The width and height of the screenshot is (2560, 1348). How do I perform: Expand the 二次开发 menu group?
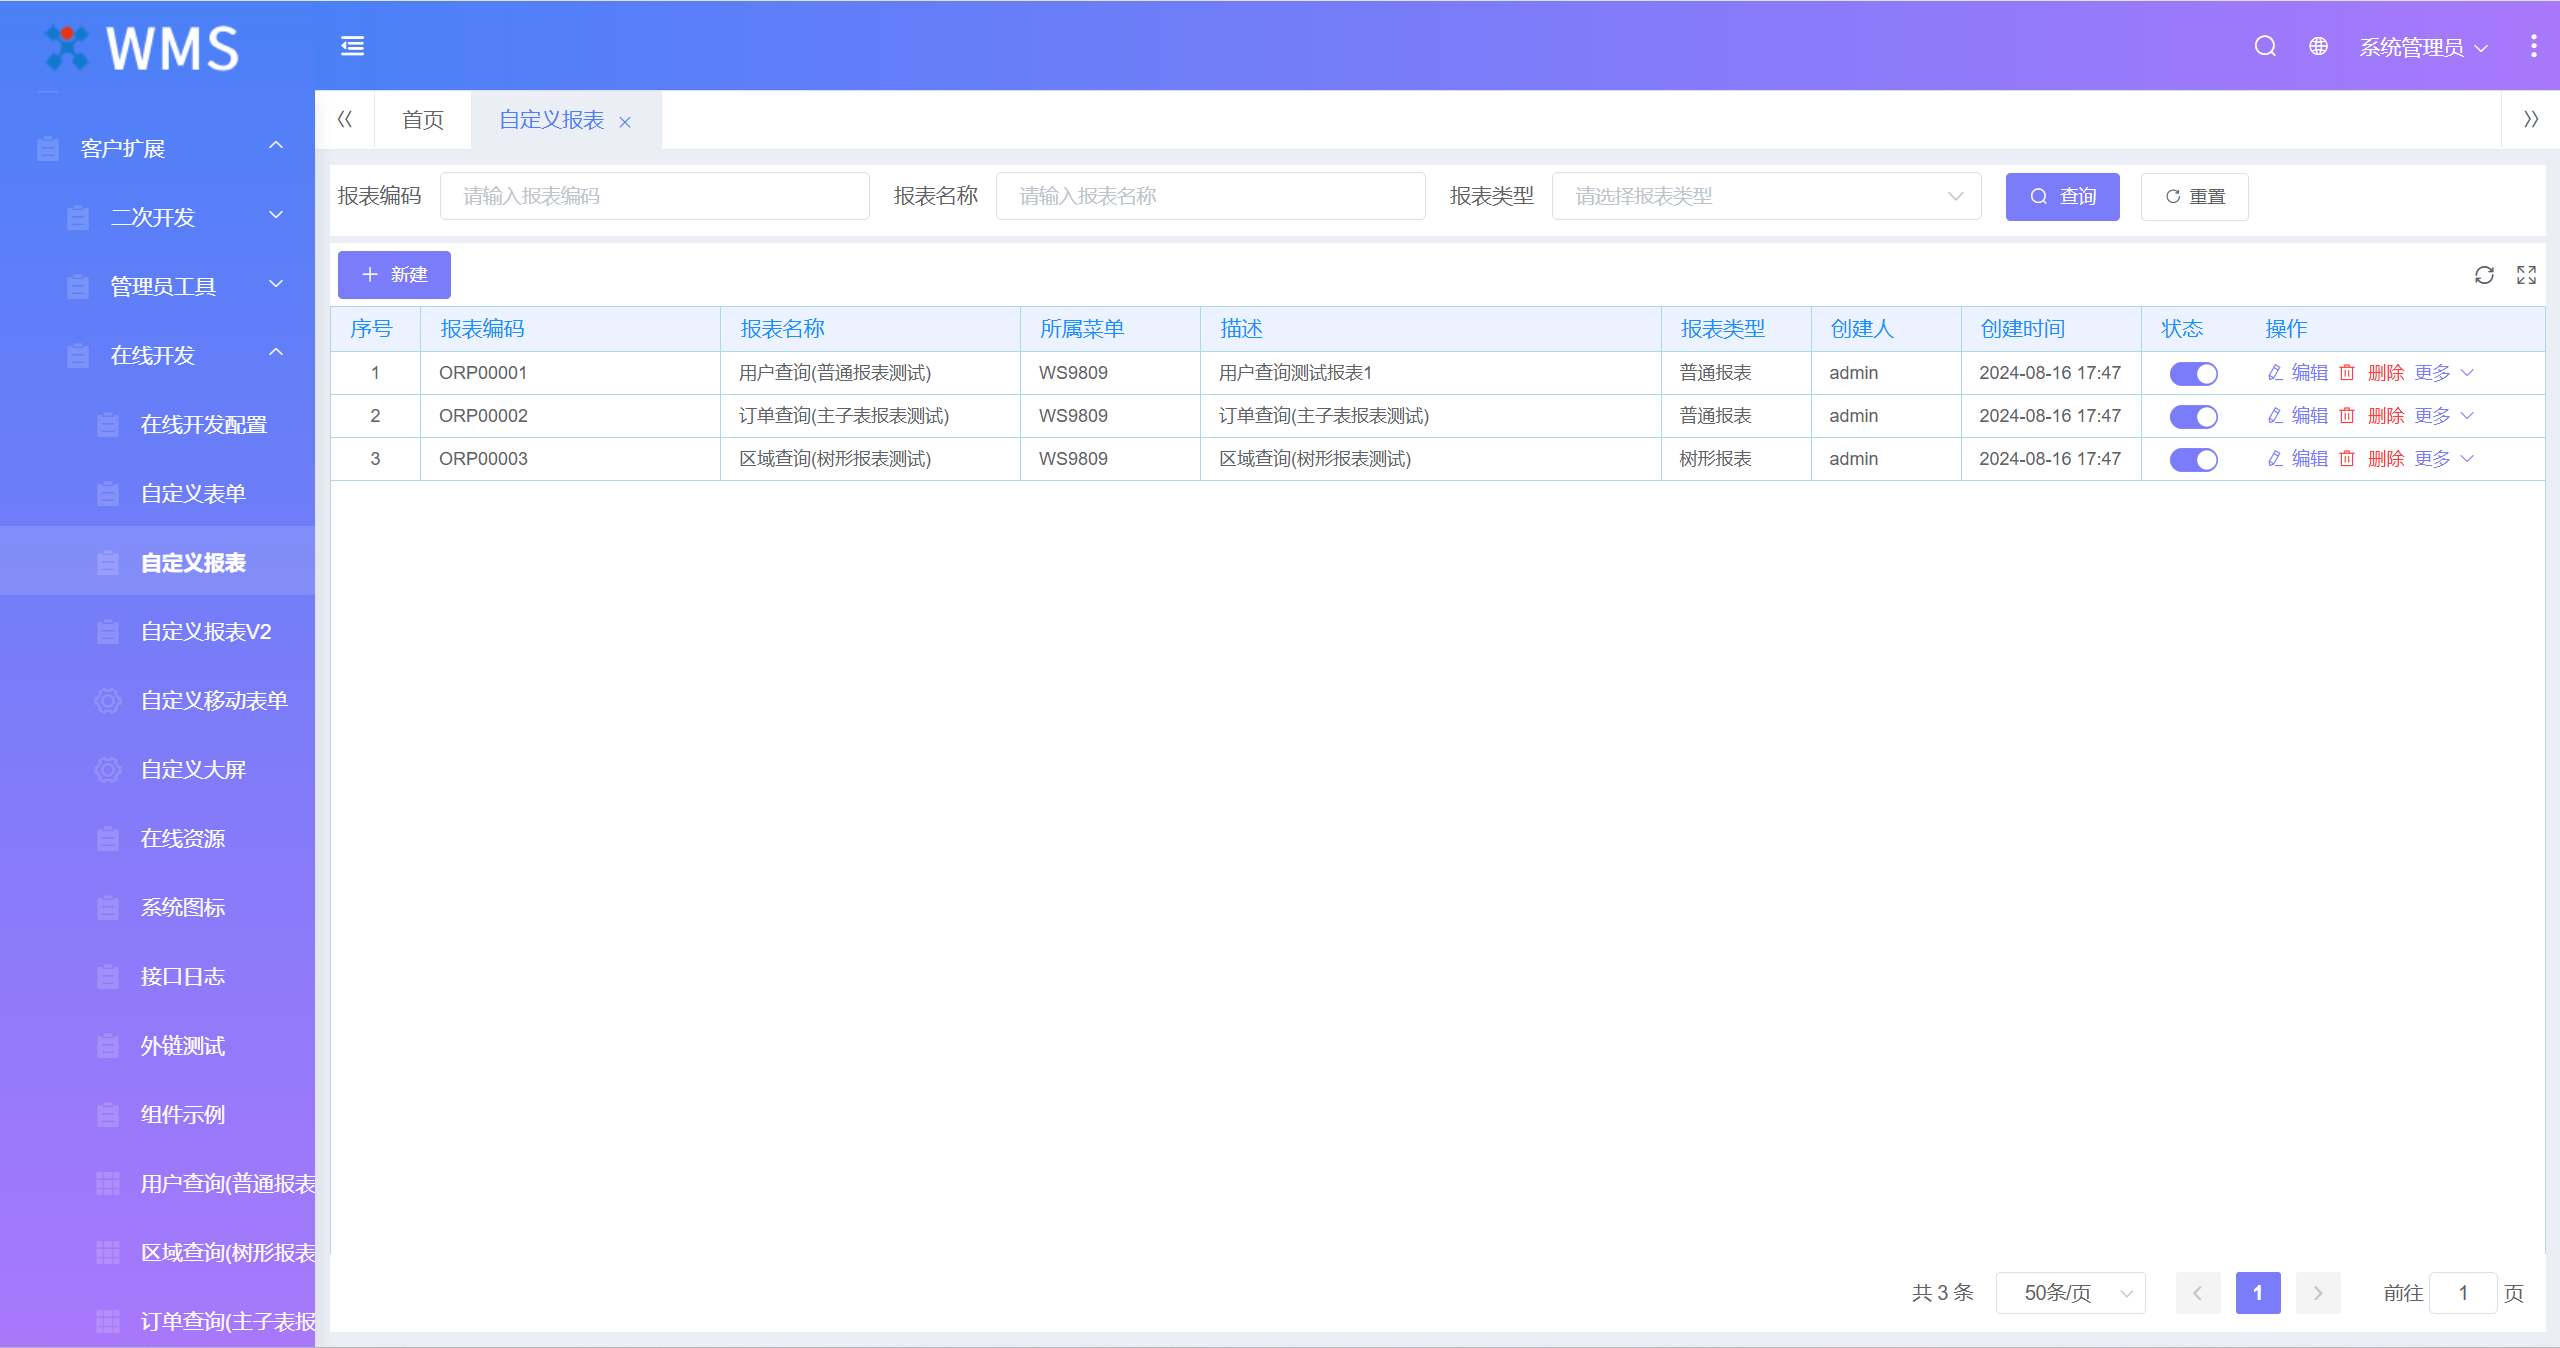[157, 217]
